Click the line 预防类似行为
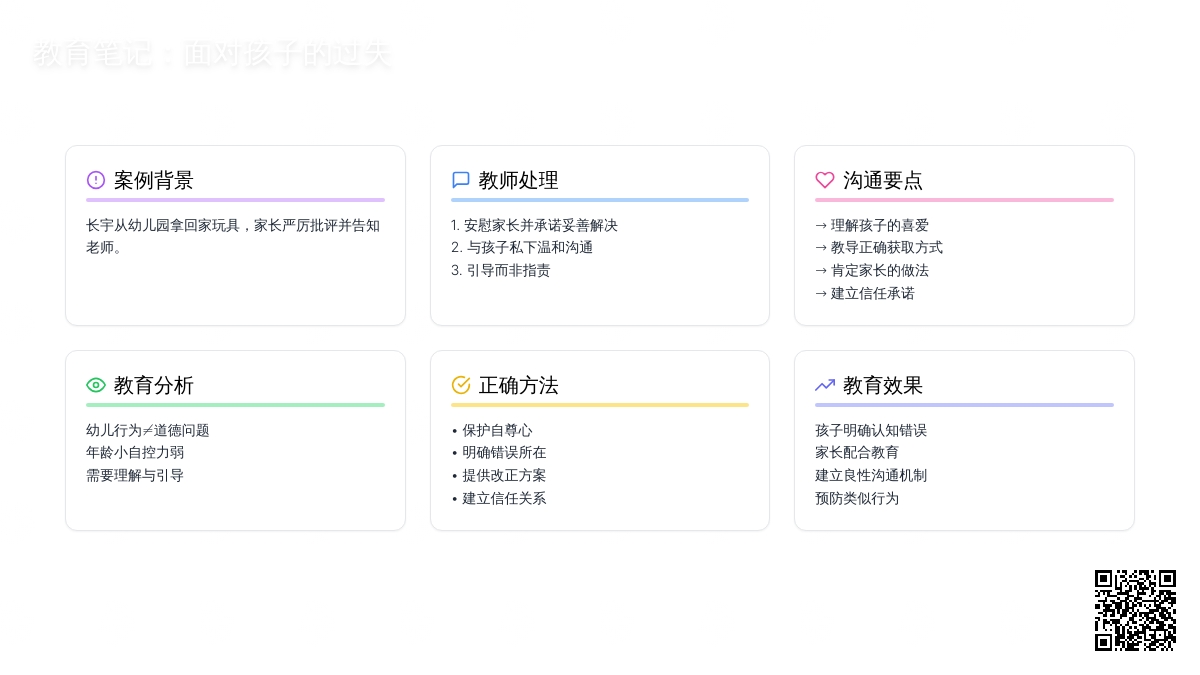This screenshot has width=1200, height=675. point(857,498)
